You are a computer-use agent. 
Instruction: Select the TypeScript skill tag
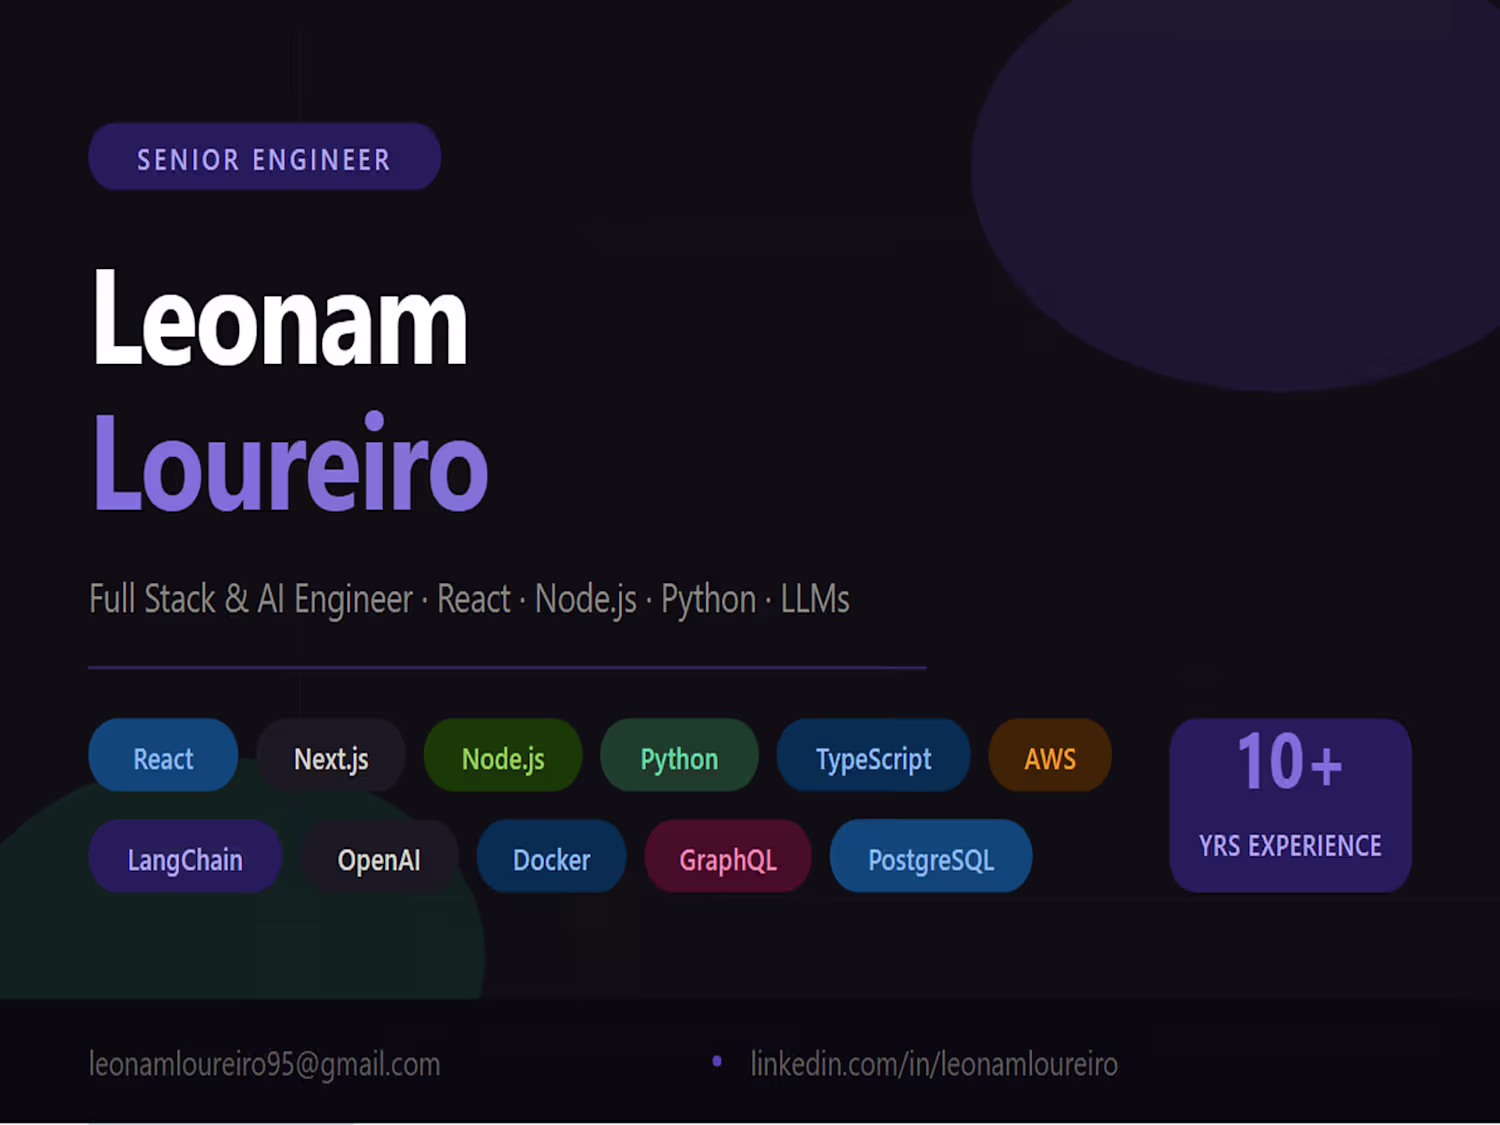(873, 756)
